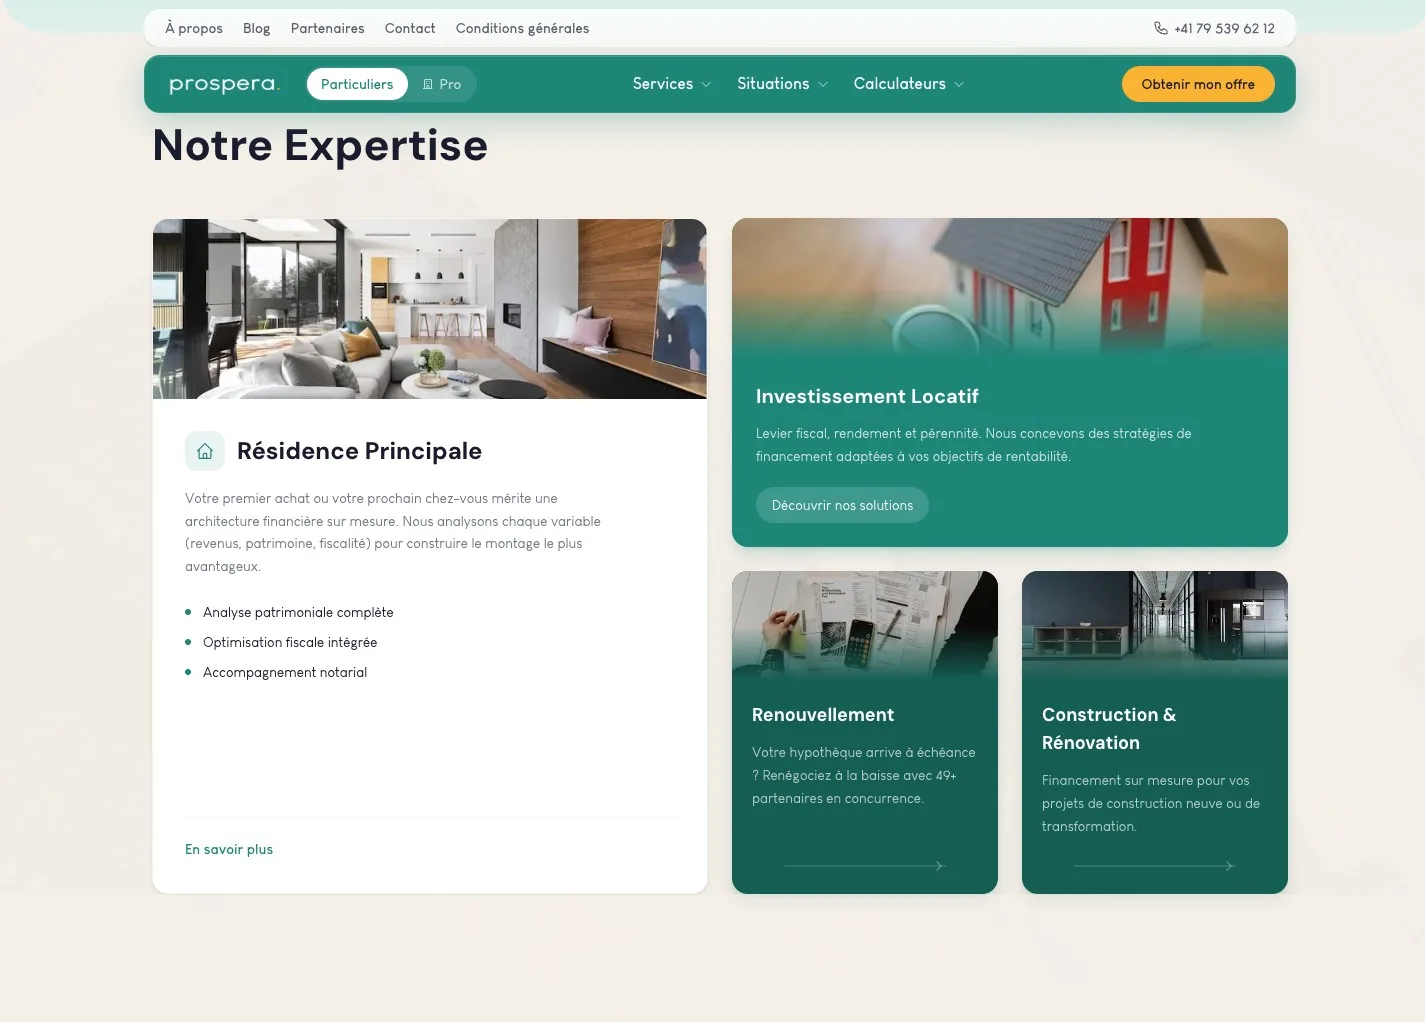Viewport: 1425px width, 1022px height.
Task: Click the house icon beside Résidence Principale
Action: tap(205, 451)
